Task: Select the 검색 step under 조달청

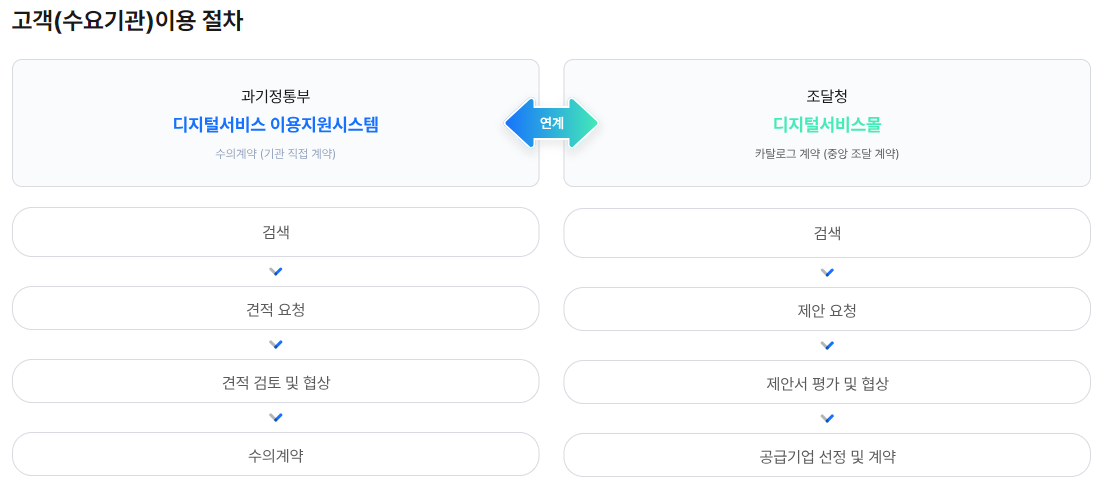Action: coord(827,233)
